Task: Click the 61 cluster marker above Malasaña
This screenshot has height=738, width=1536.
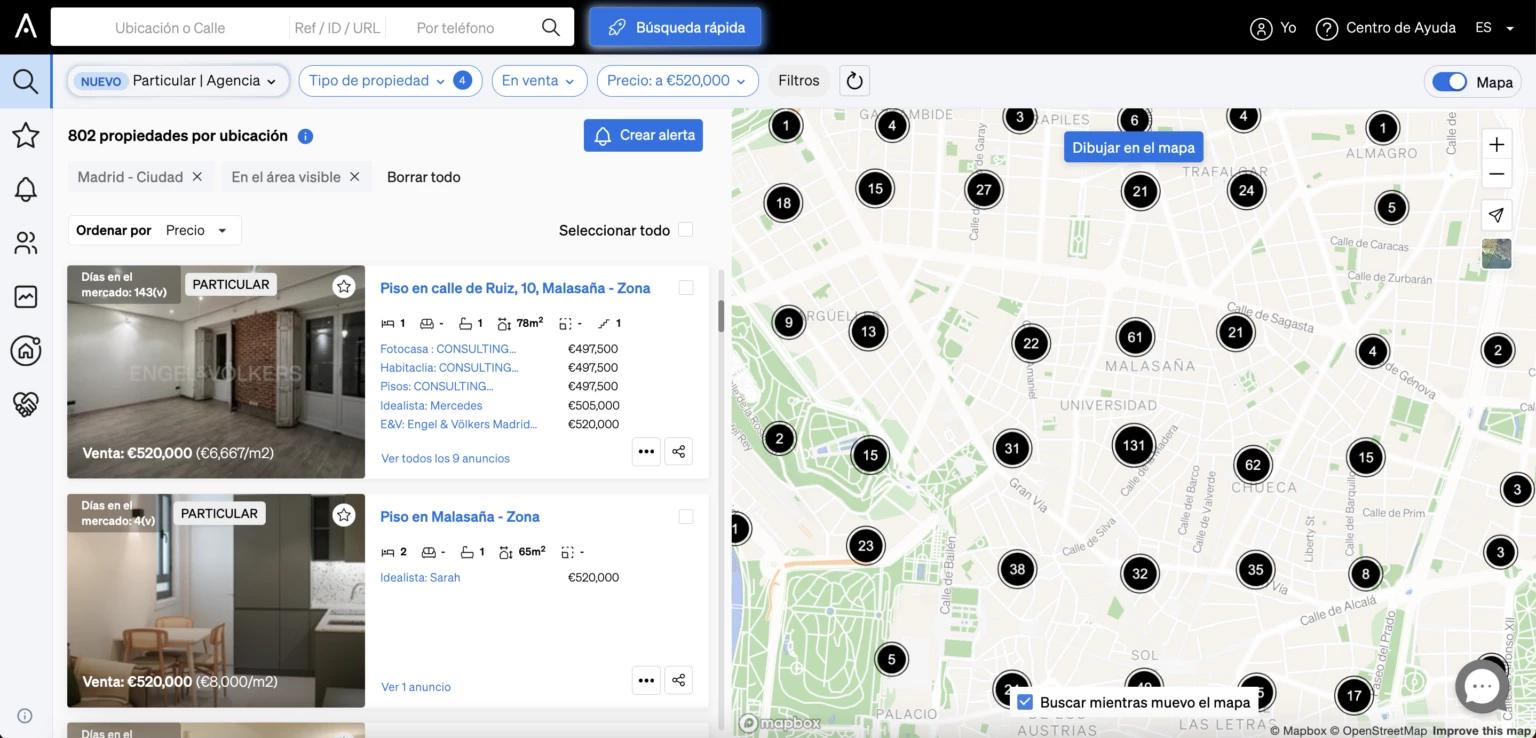Action: point(1135,337)
